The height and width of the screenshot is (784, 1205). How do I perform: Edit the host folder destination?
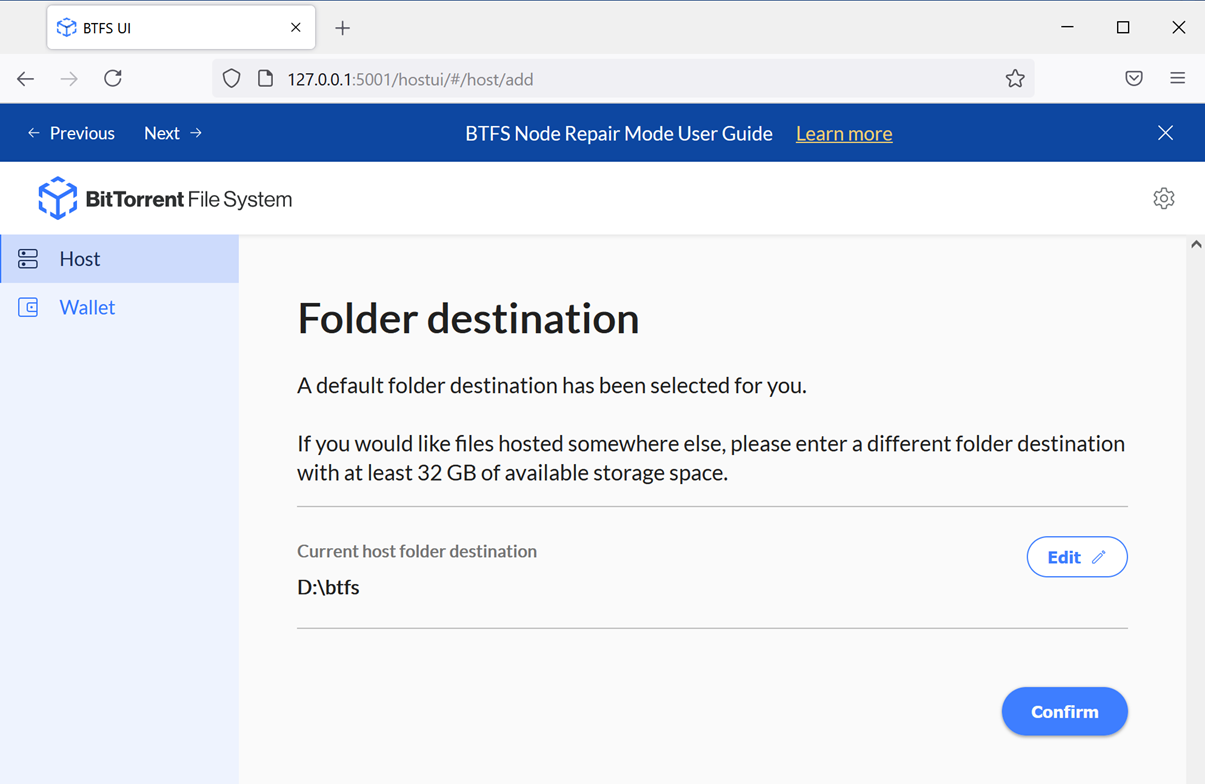coord(1077,557)
